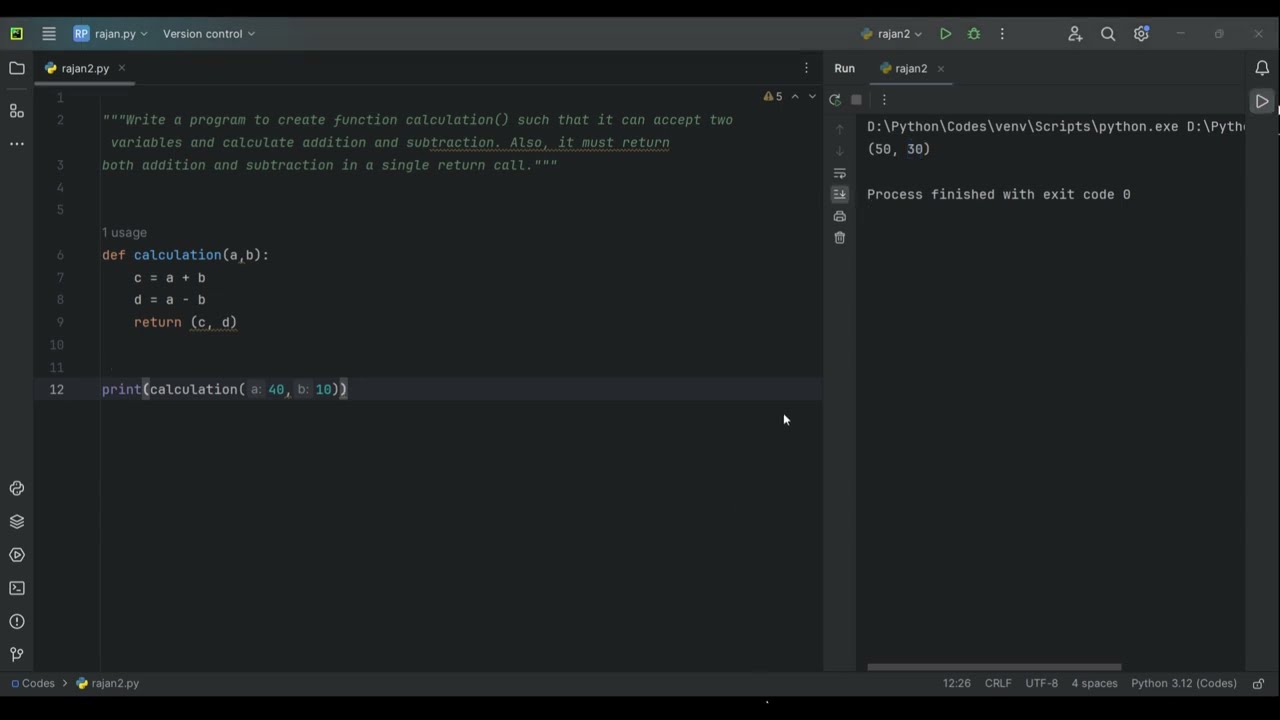Viewport: 1280px width, 720px height.
Task: Open more run actions beside the debug icon
Action: tap(1002, 34)
